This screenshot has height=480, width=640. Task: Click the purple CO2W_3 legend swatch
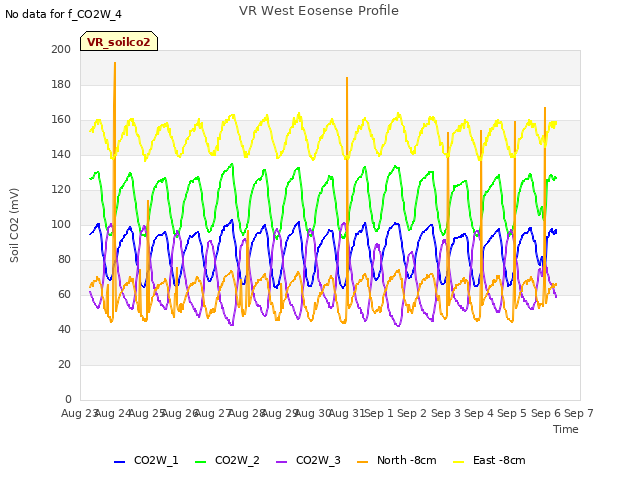coord(282,462)
